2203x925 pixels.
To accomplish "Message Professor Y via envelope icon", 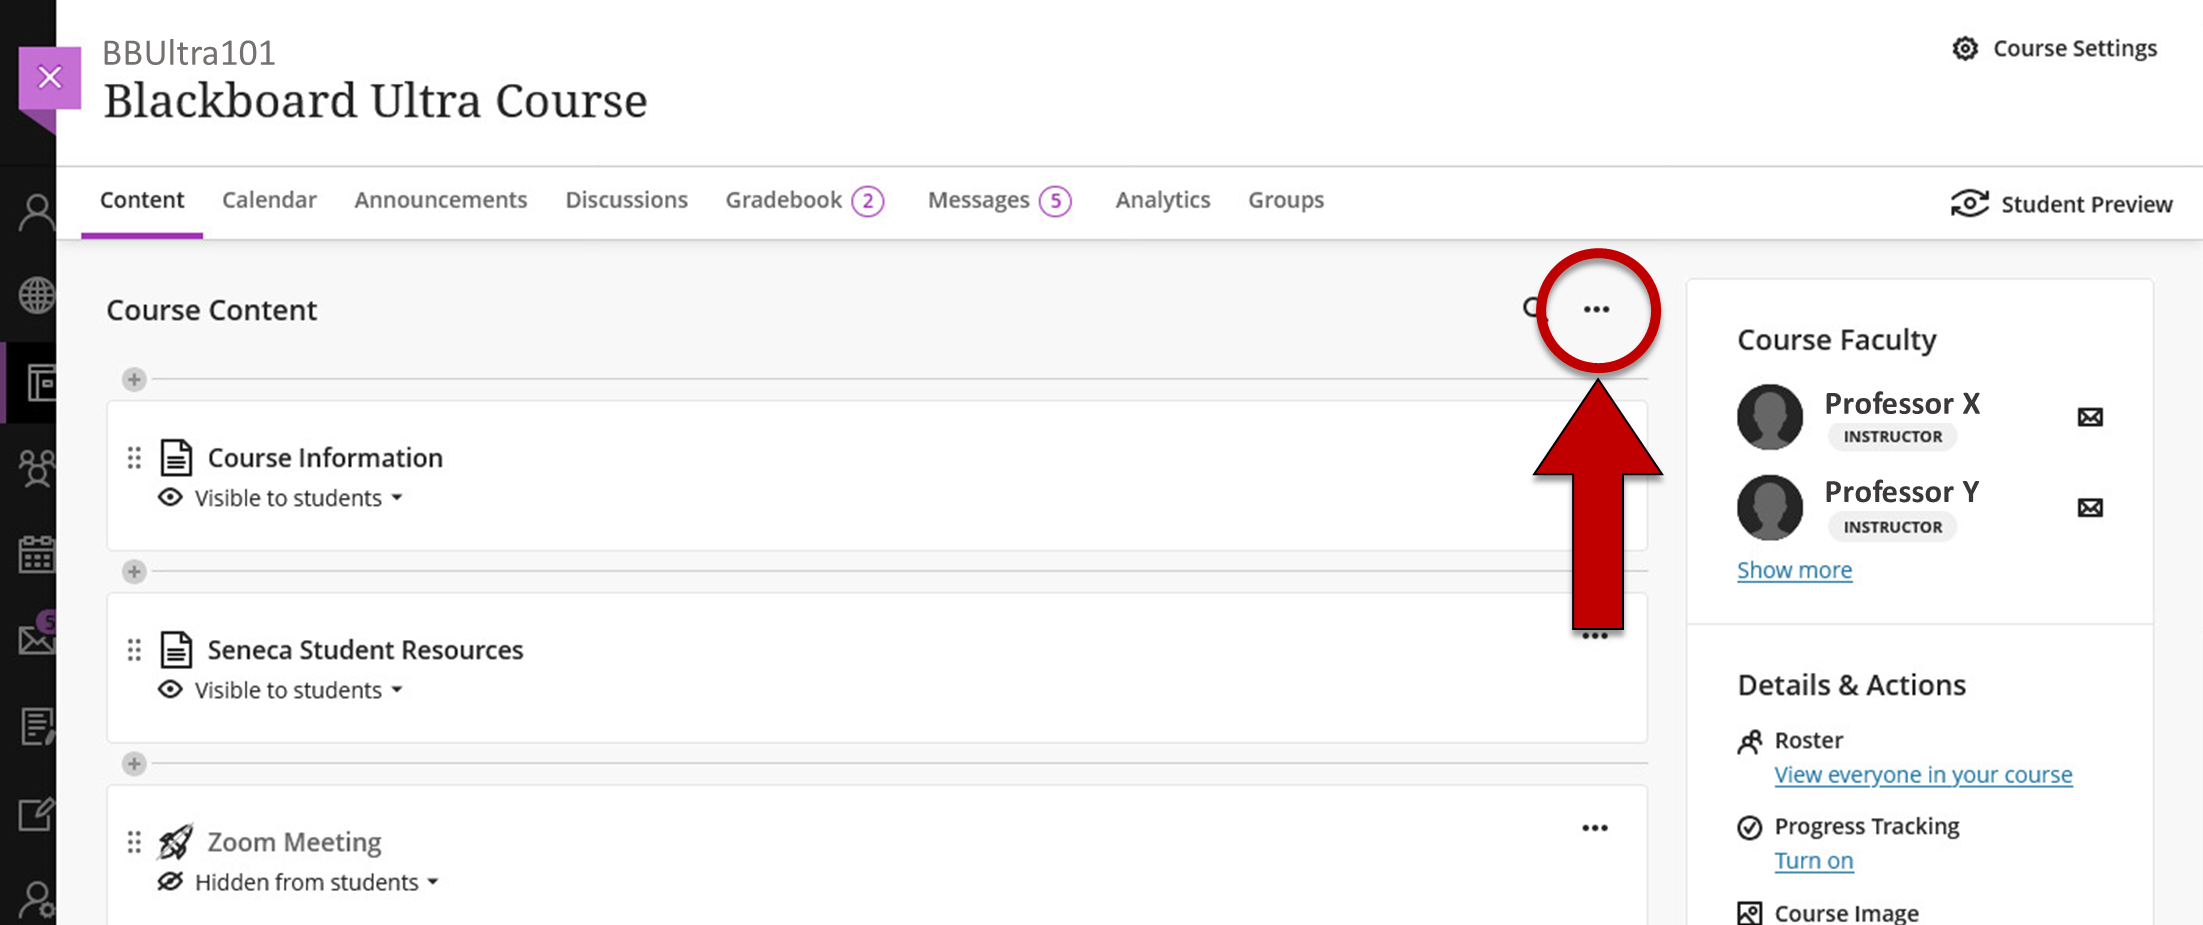I will coord(2090,508).
